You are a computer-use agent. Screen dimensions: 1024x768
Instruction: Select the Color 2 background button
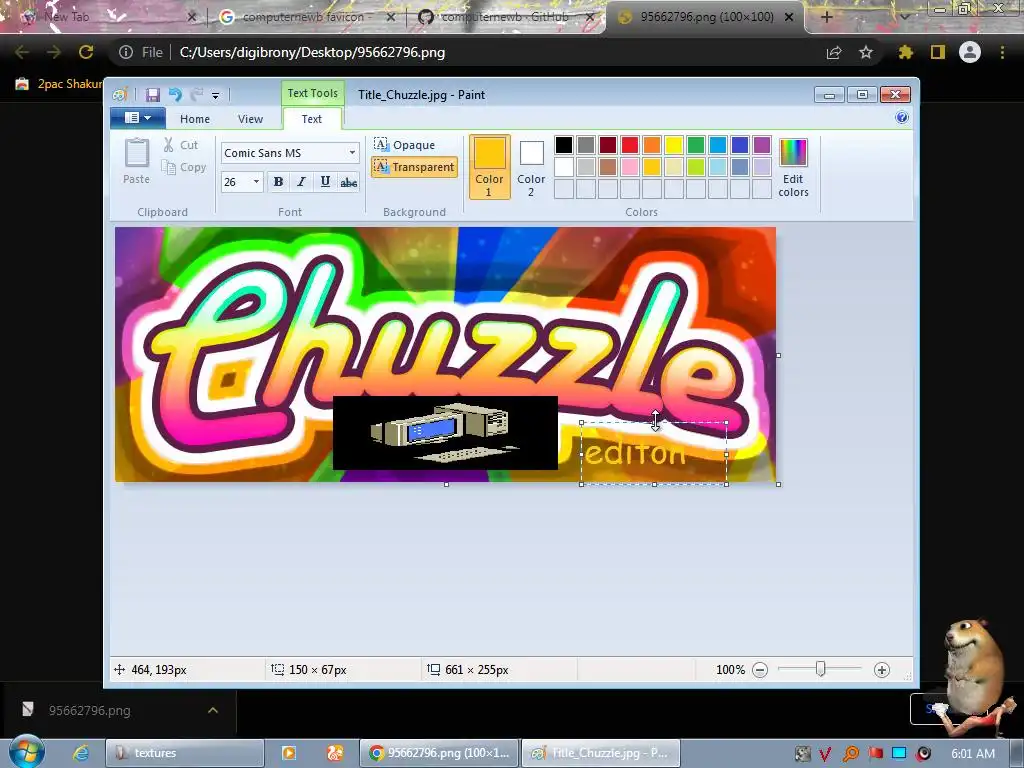click(x=531, y=167)
